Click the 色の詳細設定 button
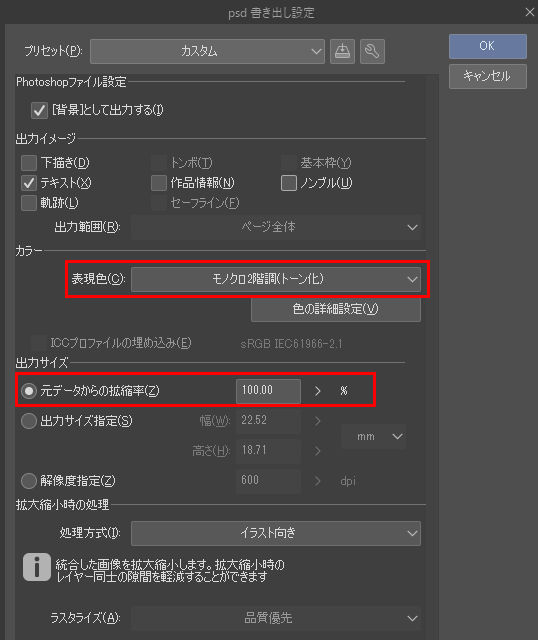This screenshot has width=538, height=640. 336,309
